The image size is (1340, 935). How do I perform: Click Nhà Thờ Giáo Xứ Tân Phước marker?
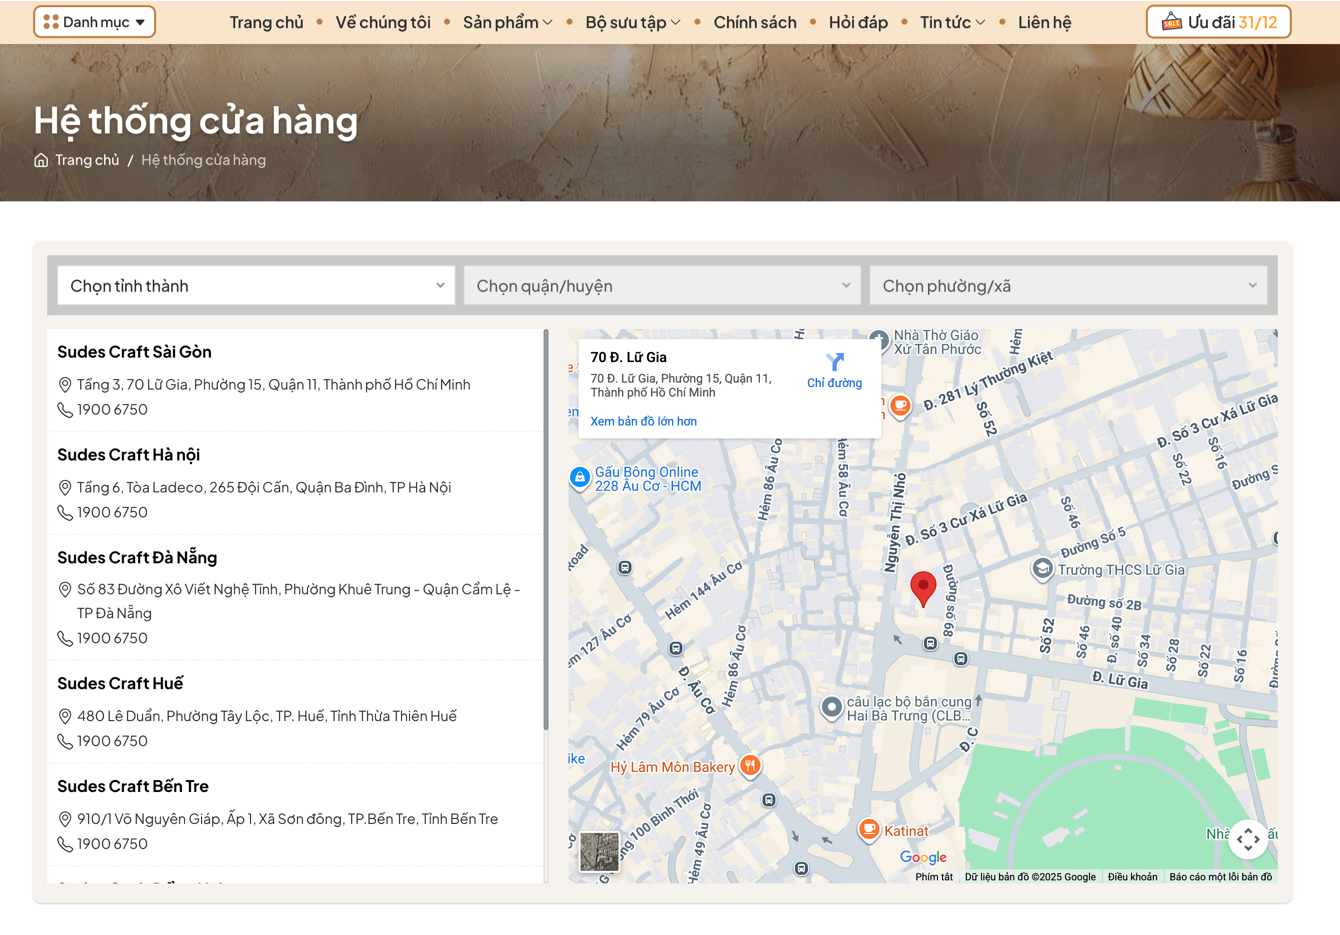click(878, 340)
